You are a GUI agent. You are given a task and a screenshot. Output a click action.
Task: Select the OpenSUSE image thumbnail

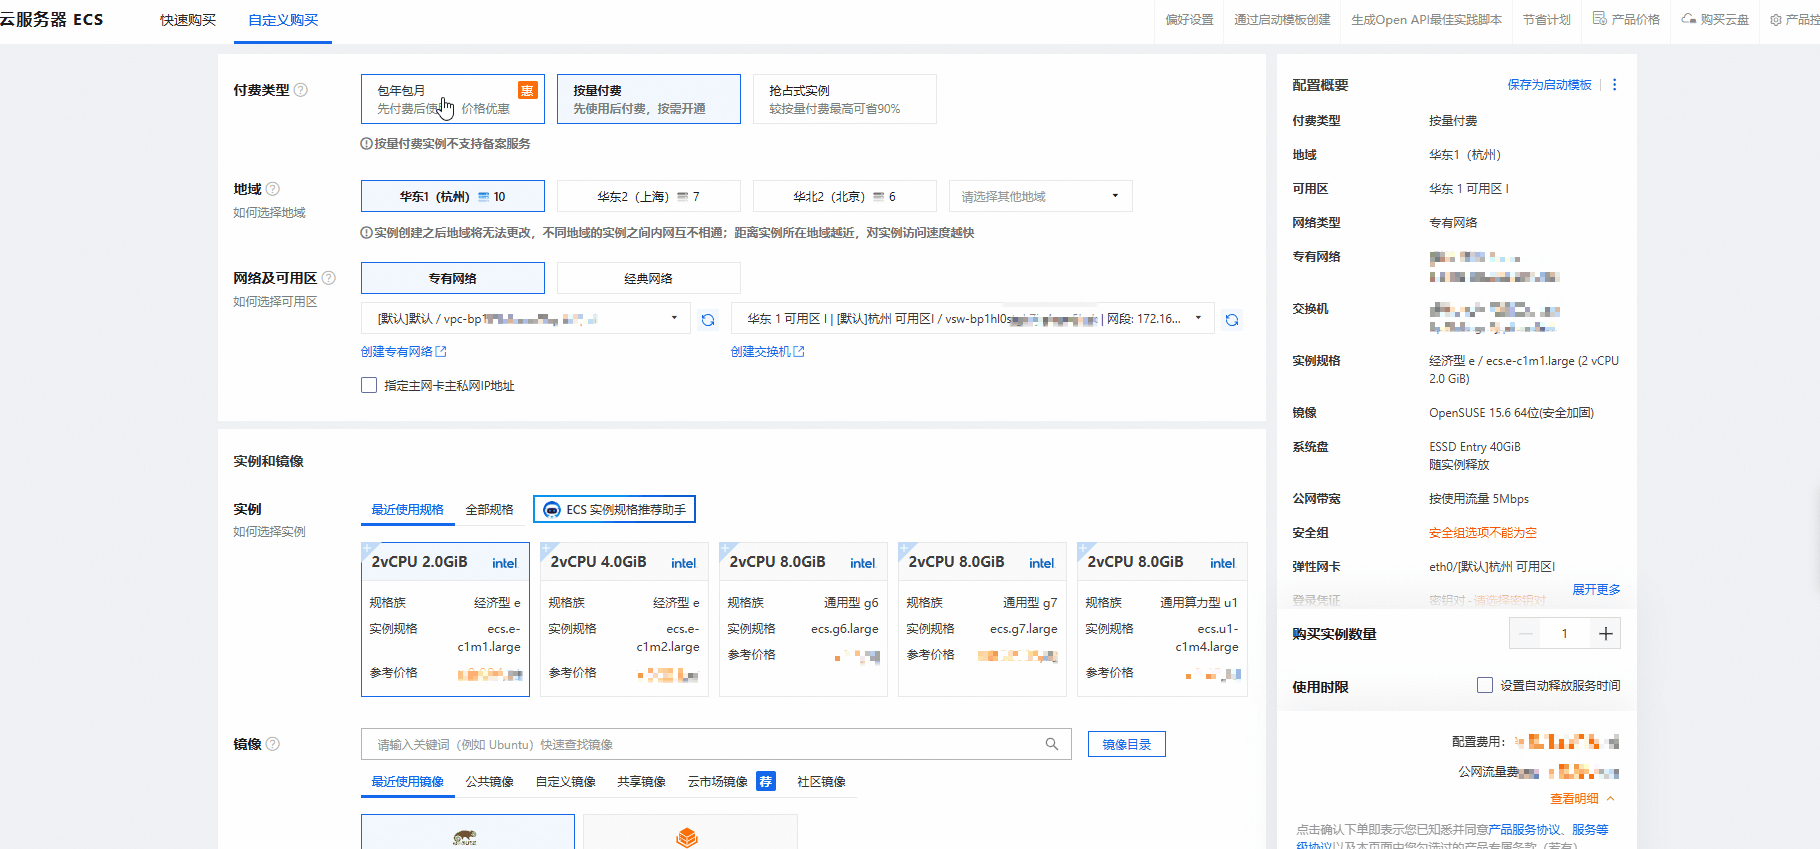coord(468,832)
